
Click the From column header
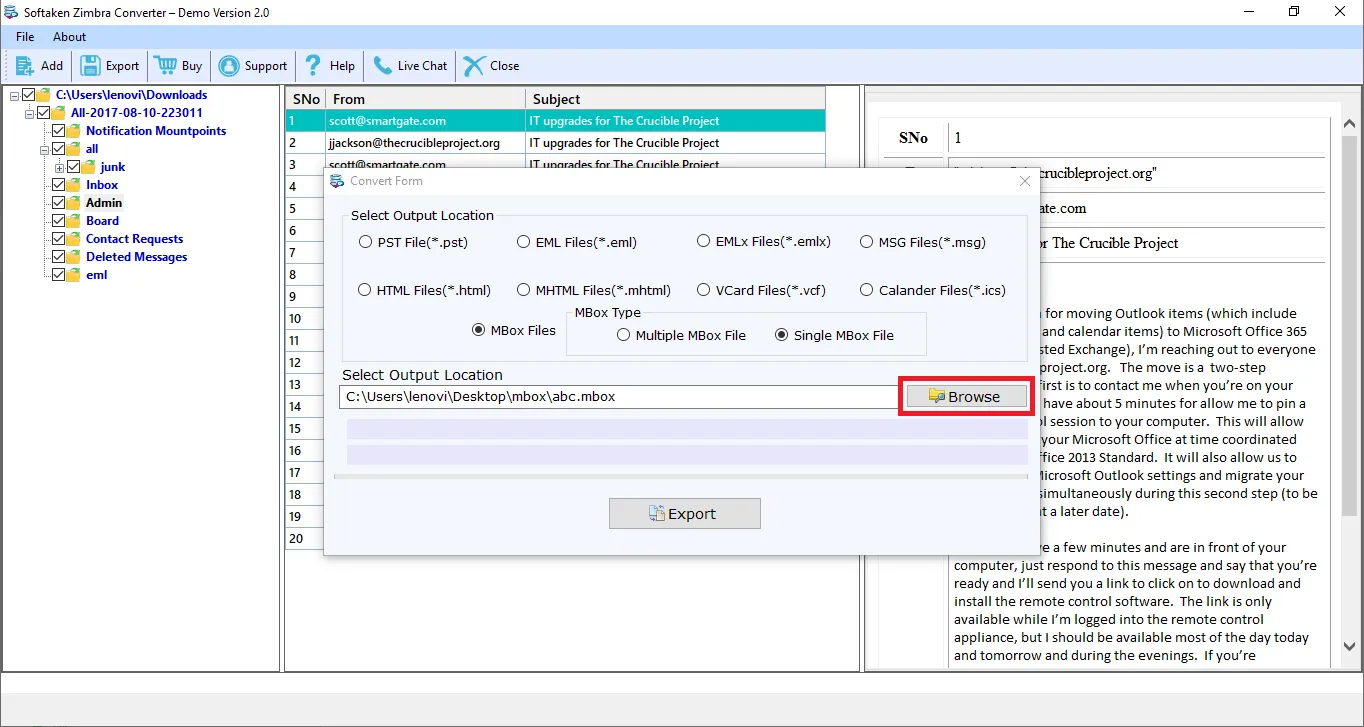coord(426,99)
